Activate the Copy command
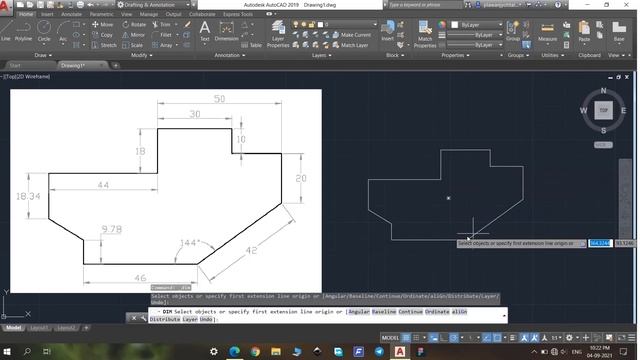This screenshot has width=640, height=360. 102,35
